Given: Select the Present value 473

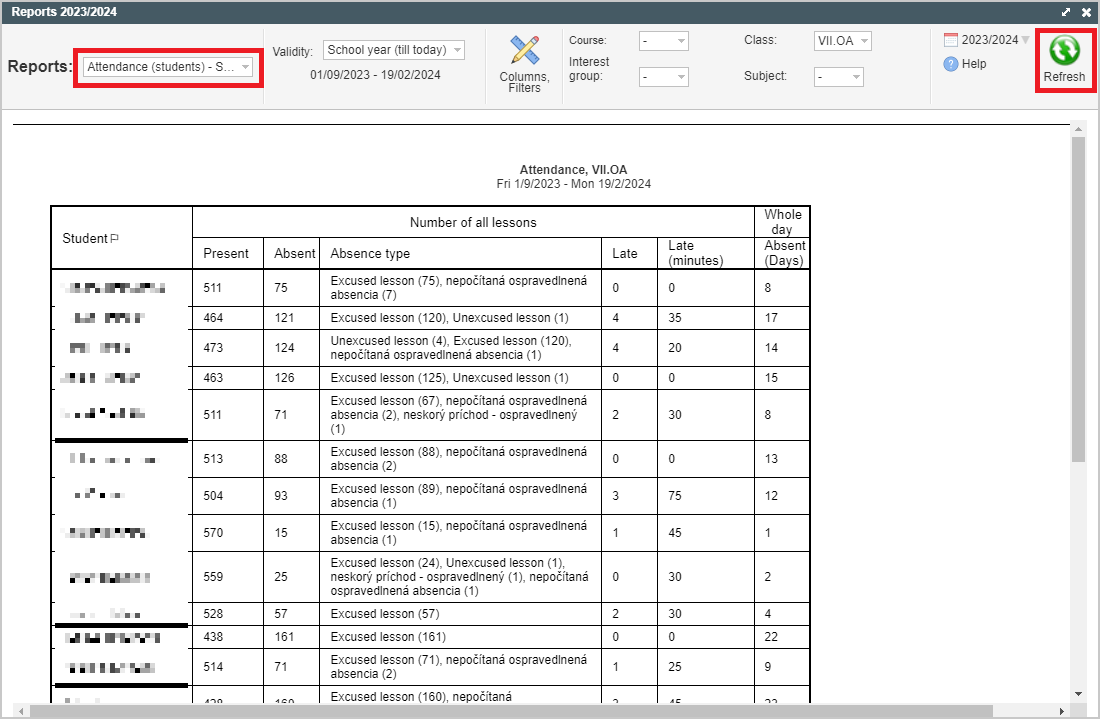Looking at the screenshot, I should click(x=213, y=348).
